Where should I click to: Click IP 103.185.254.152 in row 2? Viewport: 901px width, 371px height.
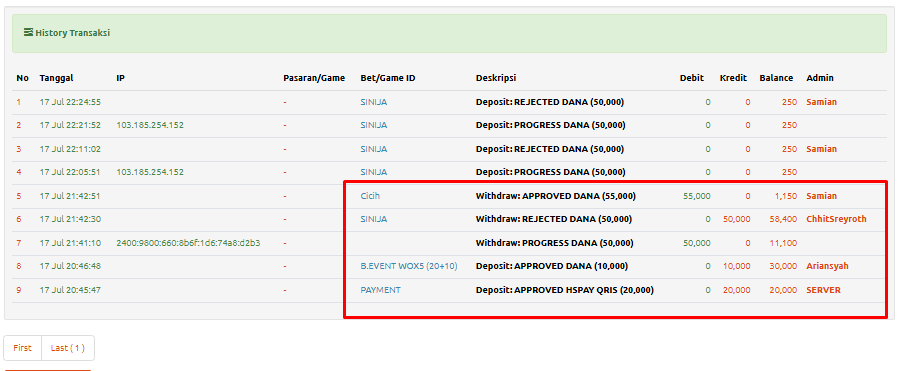coord(150,125)
